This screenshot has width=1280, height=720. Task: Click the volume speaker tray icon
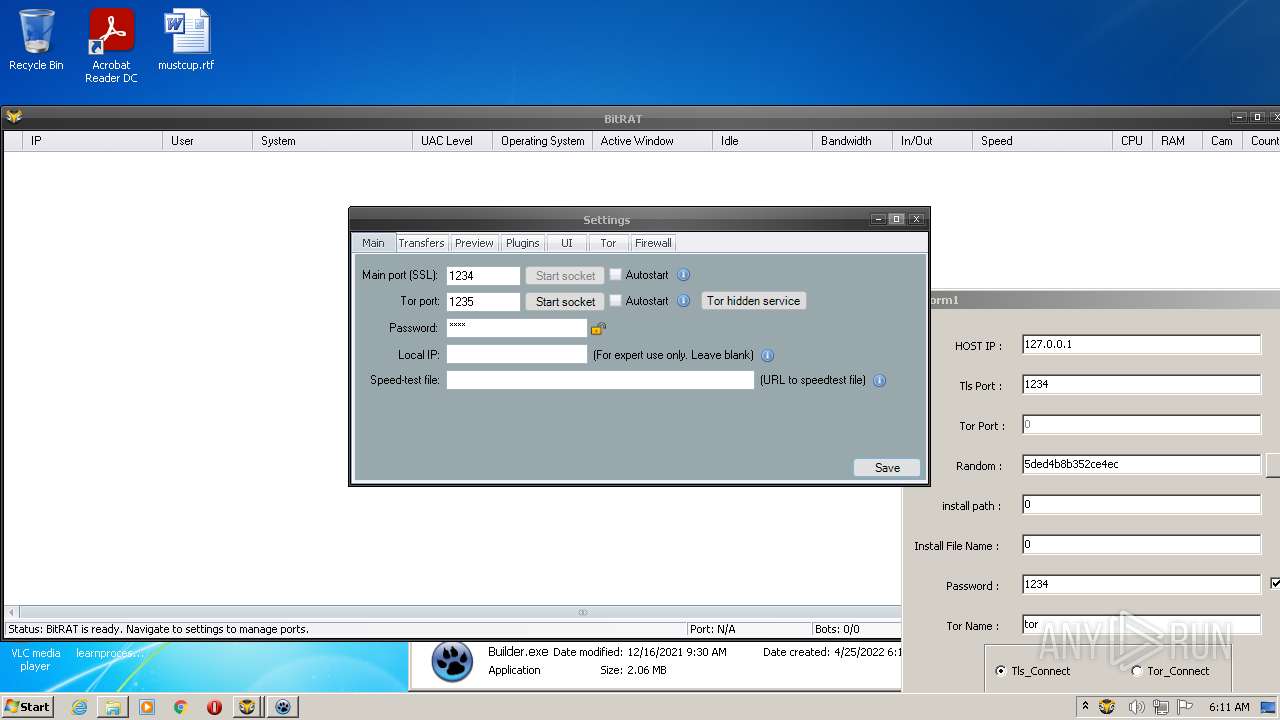click(1136, 707)
